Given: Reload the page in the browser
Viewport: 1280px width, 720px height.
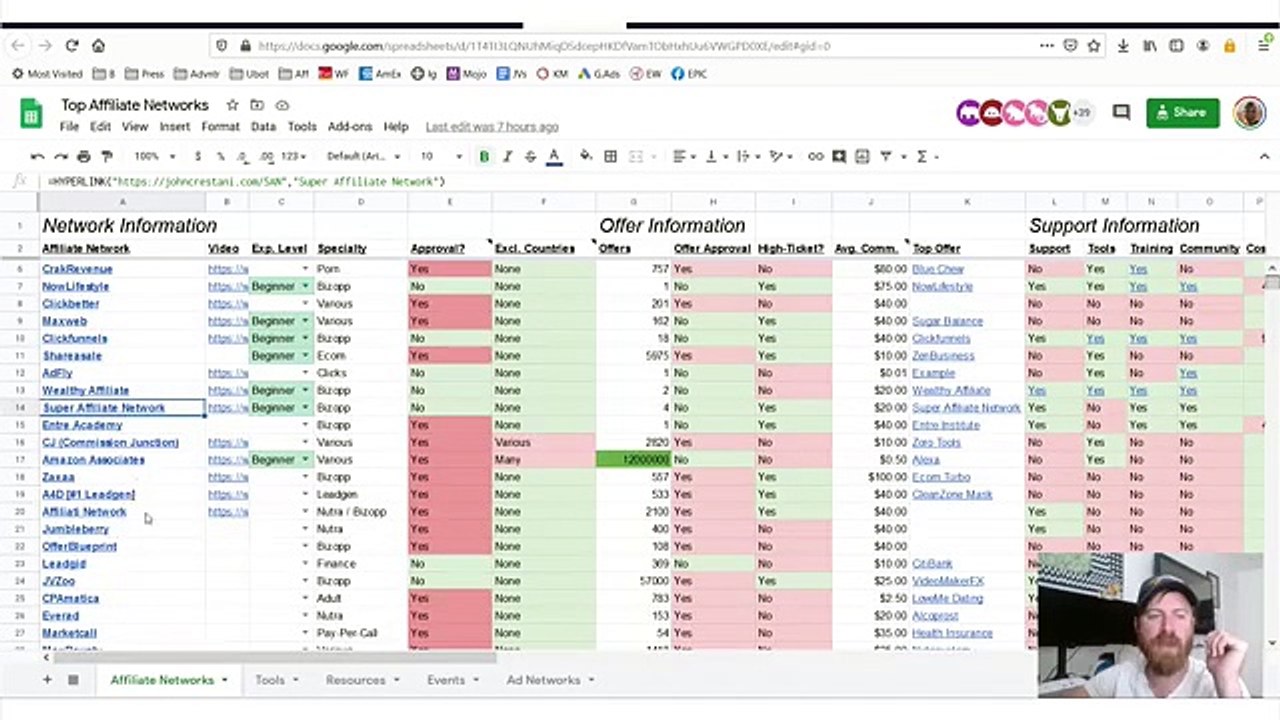Looking at the screenshot, I should point(72,46).
